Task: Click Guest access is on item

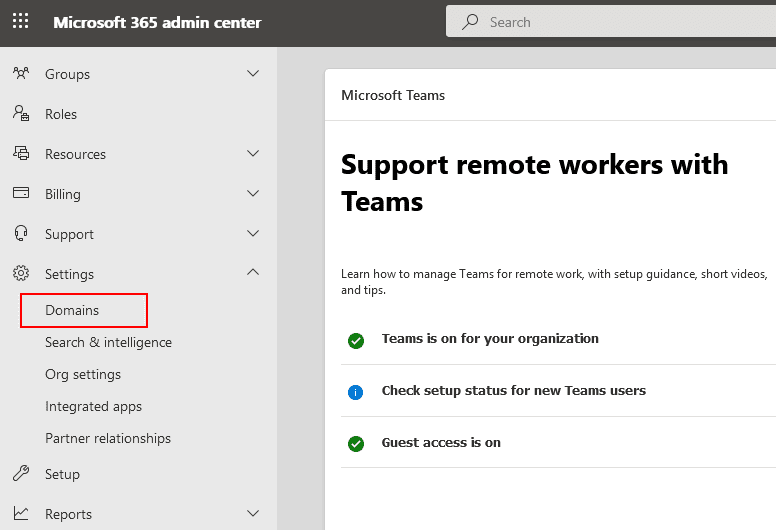Action: click(x=441, y=443)
